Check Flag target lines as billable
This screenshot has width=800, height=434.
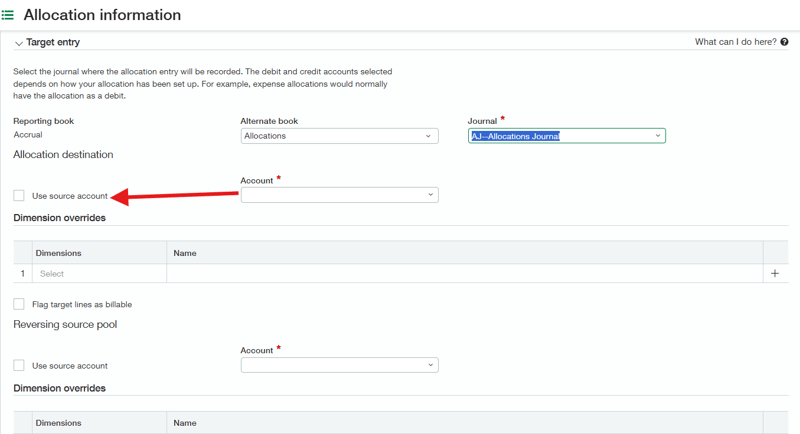coord(19,304)
